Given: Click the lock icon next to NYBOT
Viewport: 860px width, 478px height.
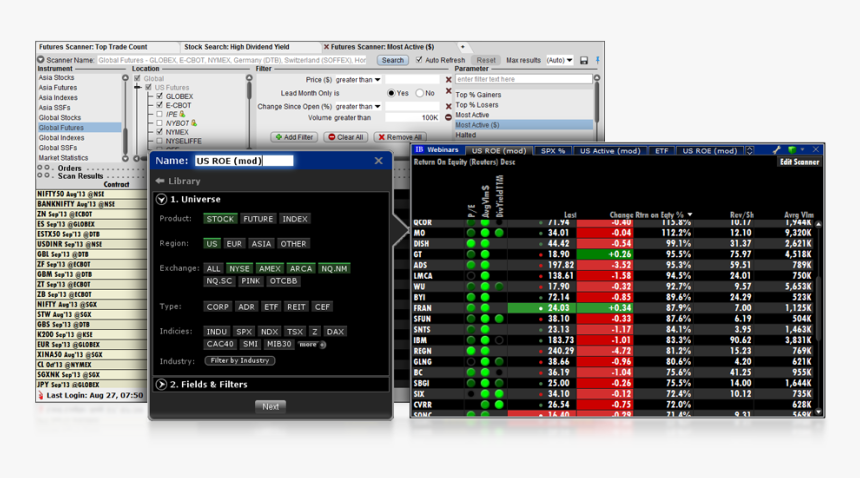Looking at the screenshot, I should [194, 123].
